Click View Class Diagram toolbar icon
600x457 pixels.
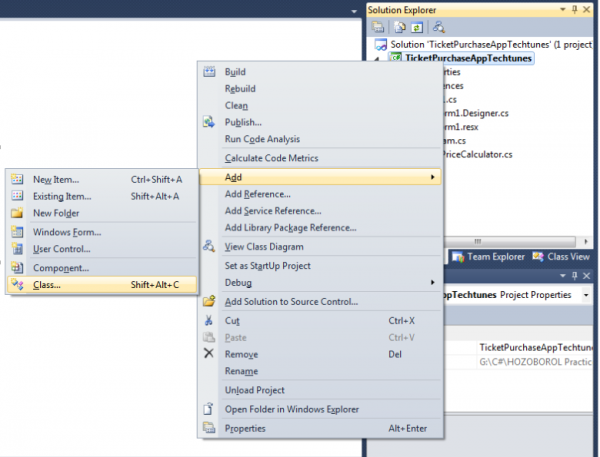coord(439,27)
